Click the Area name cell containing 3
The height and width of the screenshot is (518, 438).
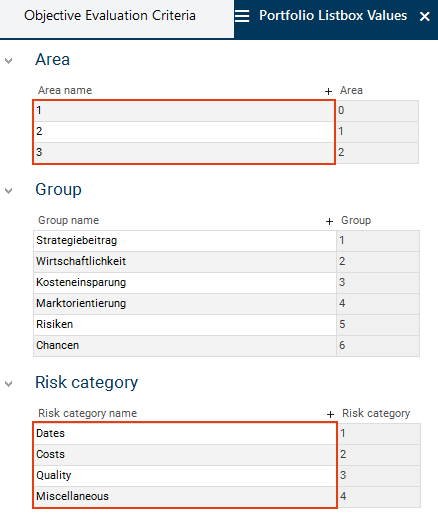pos(184,153)
